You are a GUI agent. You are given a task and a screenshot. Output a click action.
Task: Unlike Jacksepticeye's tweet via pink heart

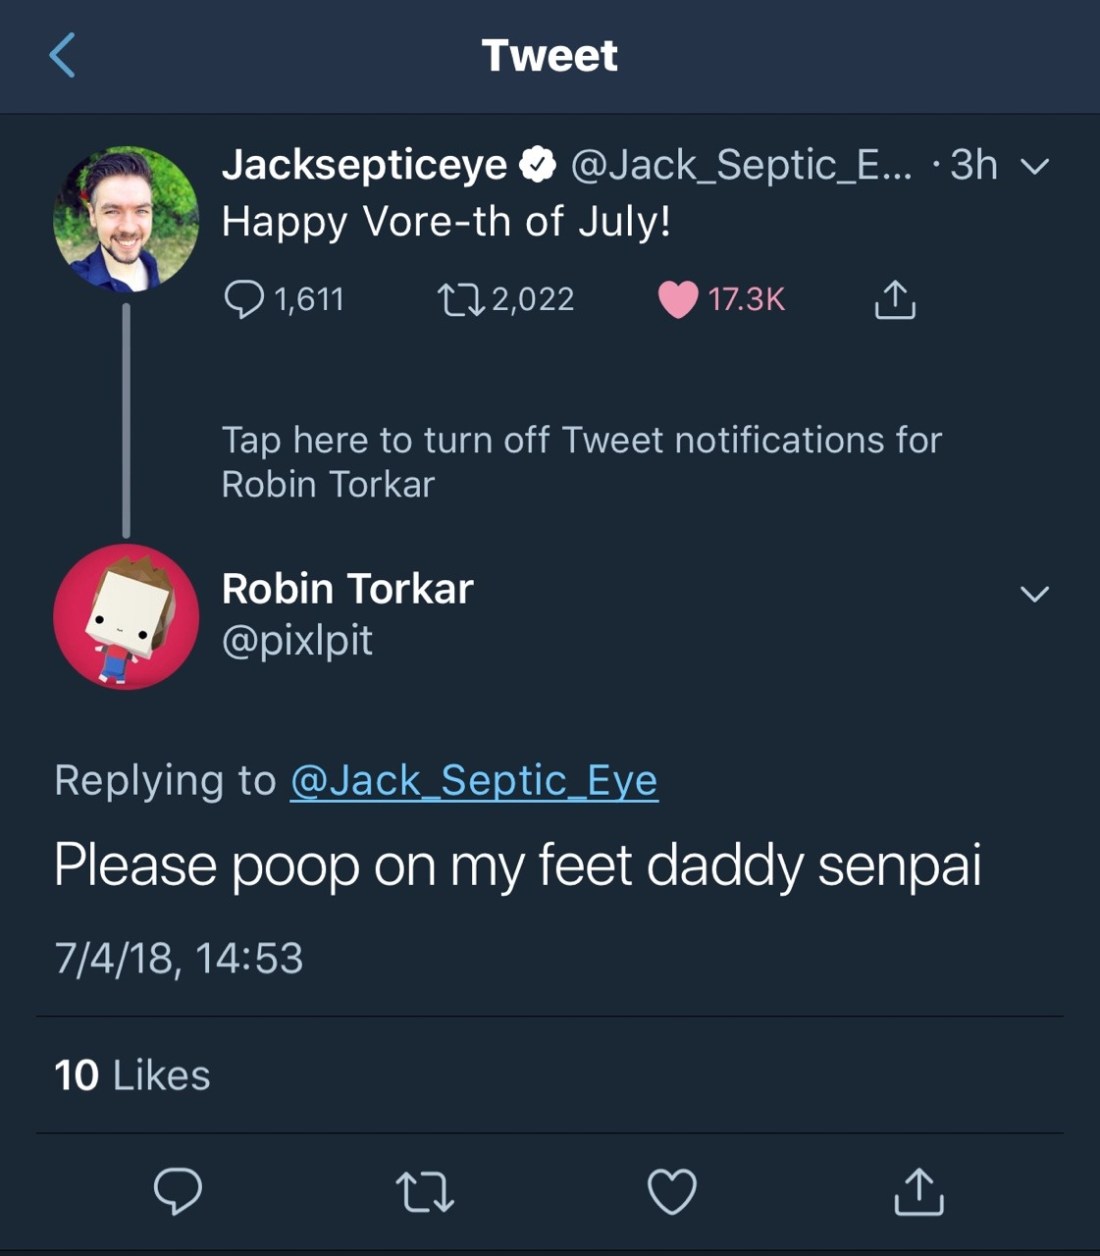click(x=678, y=299)
